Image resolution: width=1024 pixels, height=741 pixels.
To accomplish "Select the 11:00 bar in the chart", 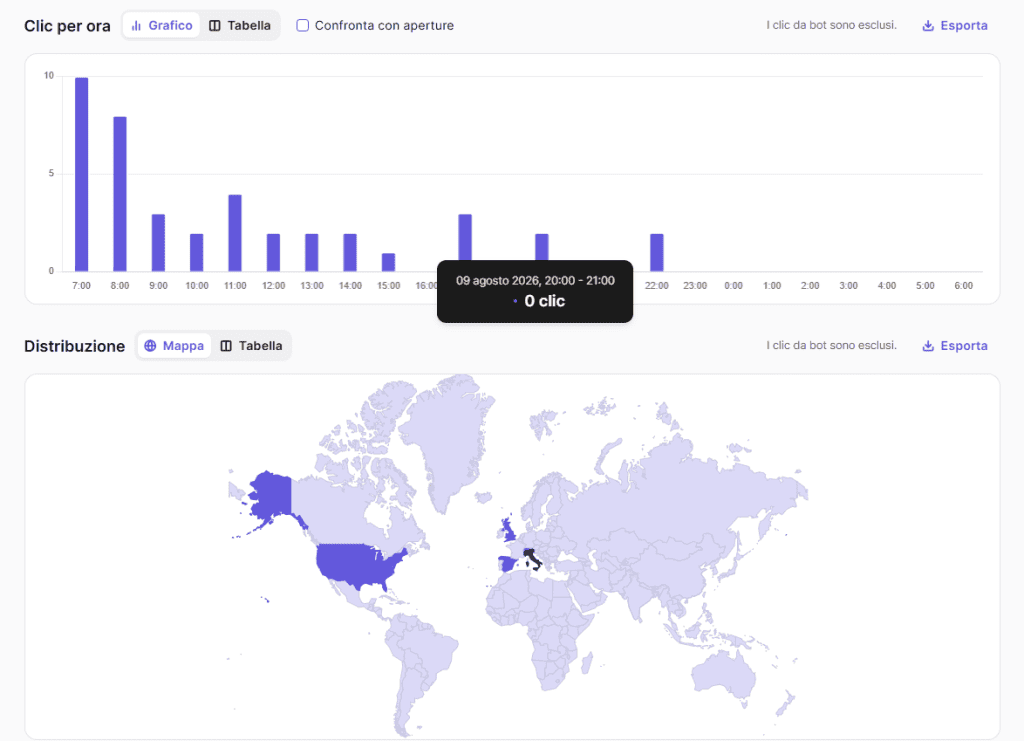I will (235, 232).
